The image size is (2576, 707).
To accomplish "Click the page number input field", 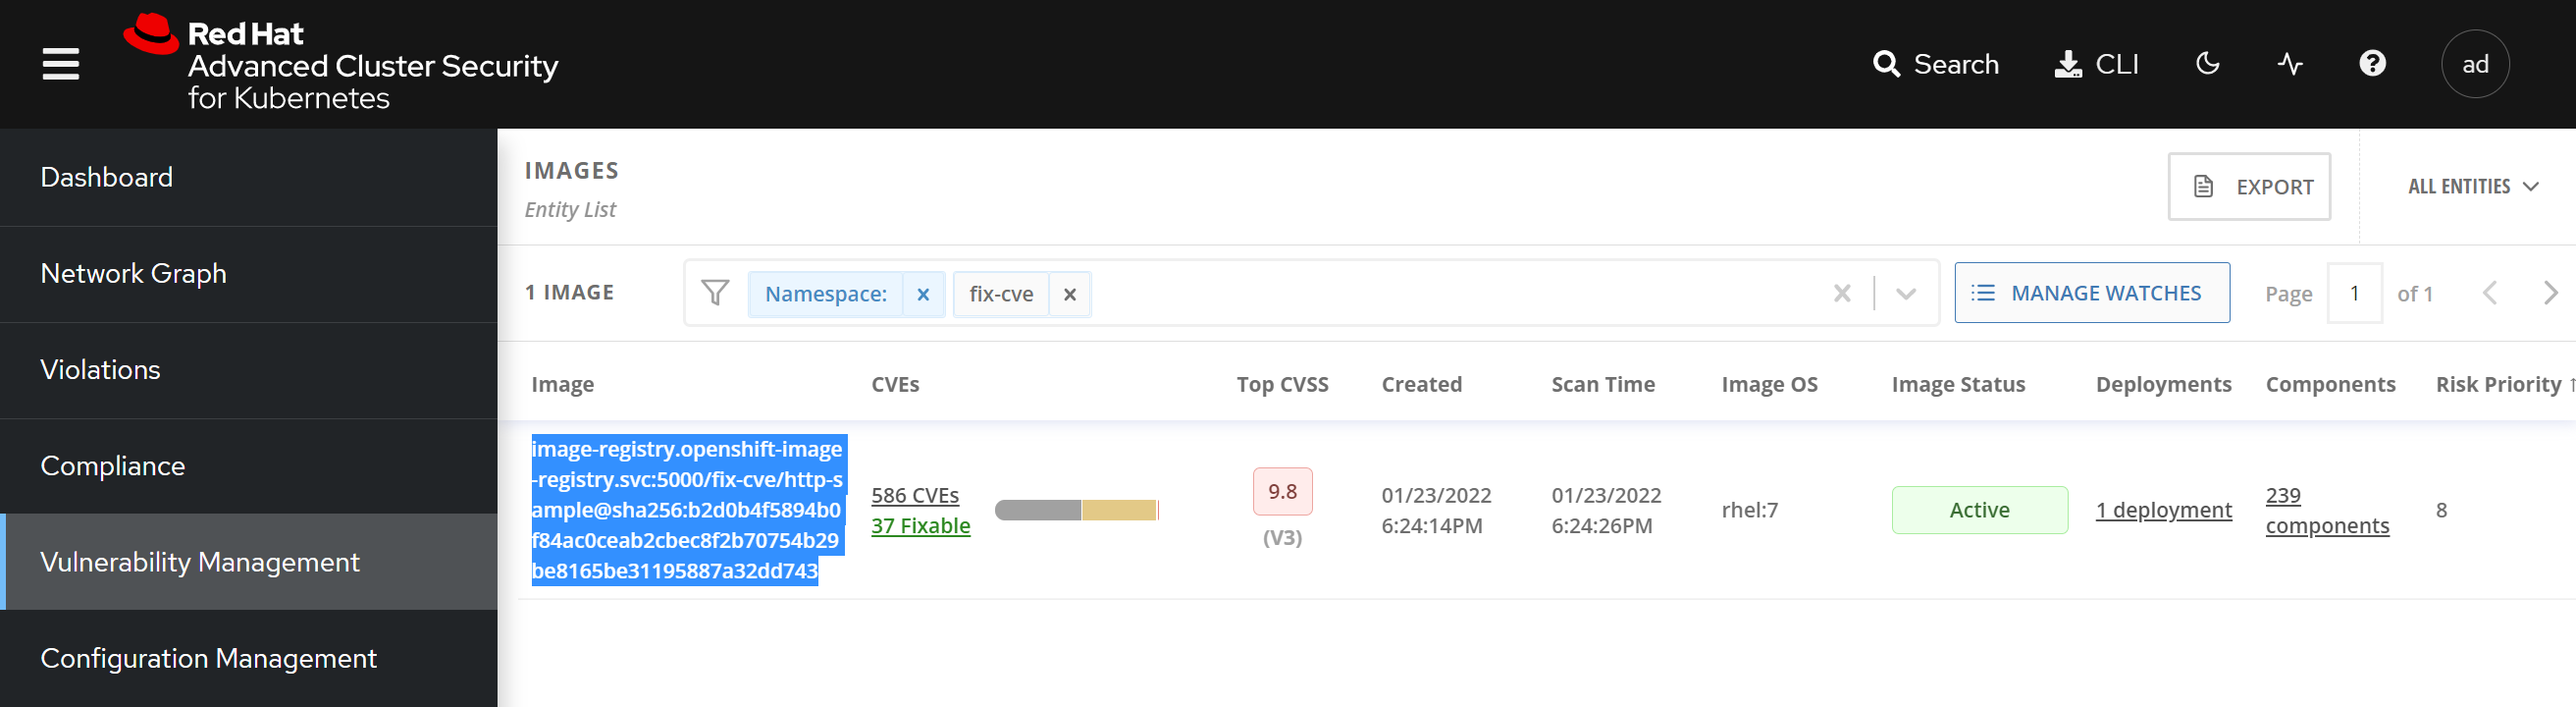I will tap(2354, 293).
